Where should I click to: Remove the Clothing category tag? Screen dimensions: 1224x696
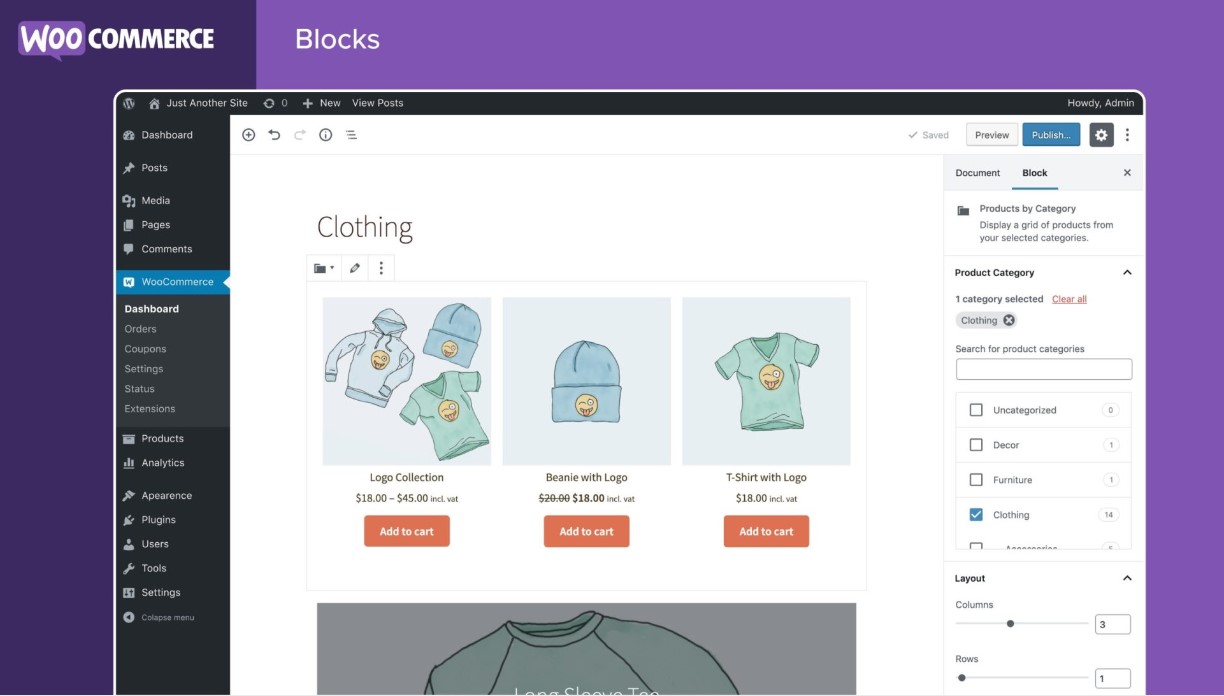[1009, 320]
